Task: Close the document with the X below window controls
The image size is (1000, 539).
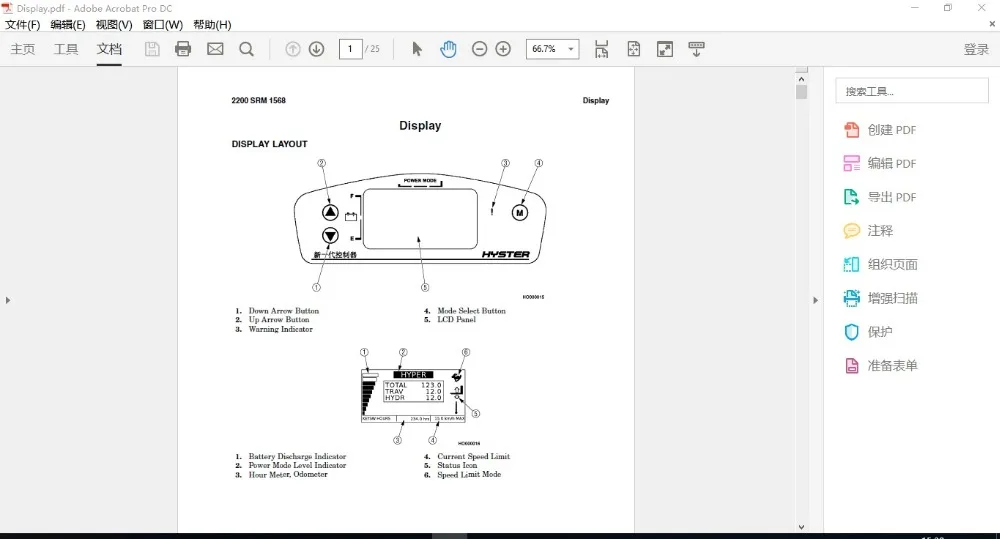Action: (x=992, y=24)
